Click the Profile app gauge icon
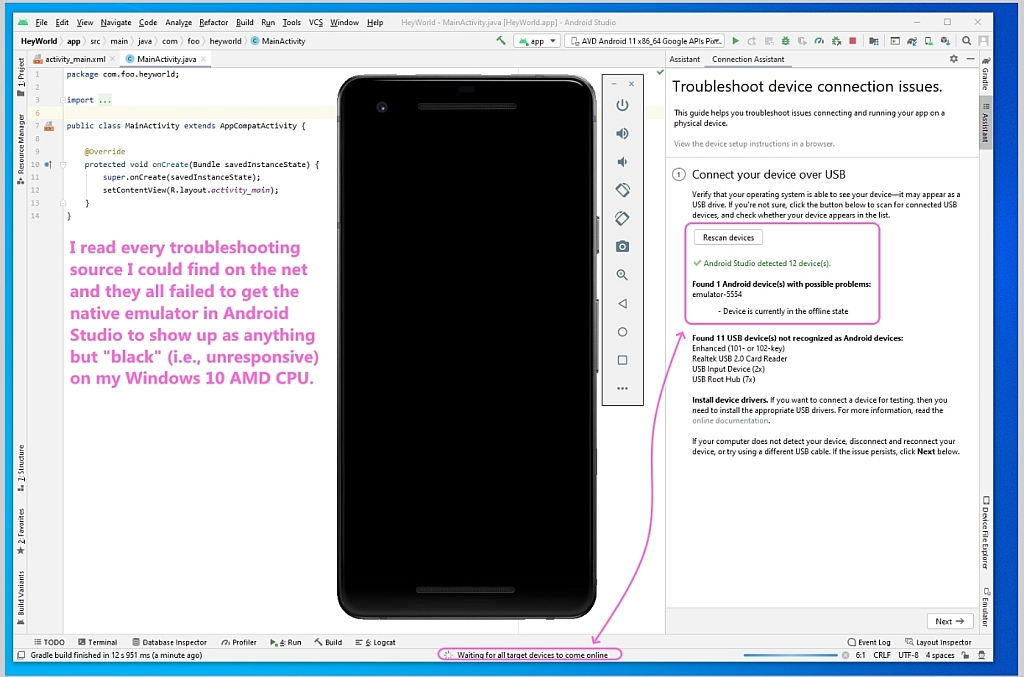1024x677 pixels. click(x=819, y=40)
